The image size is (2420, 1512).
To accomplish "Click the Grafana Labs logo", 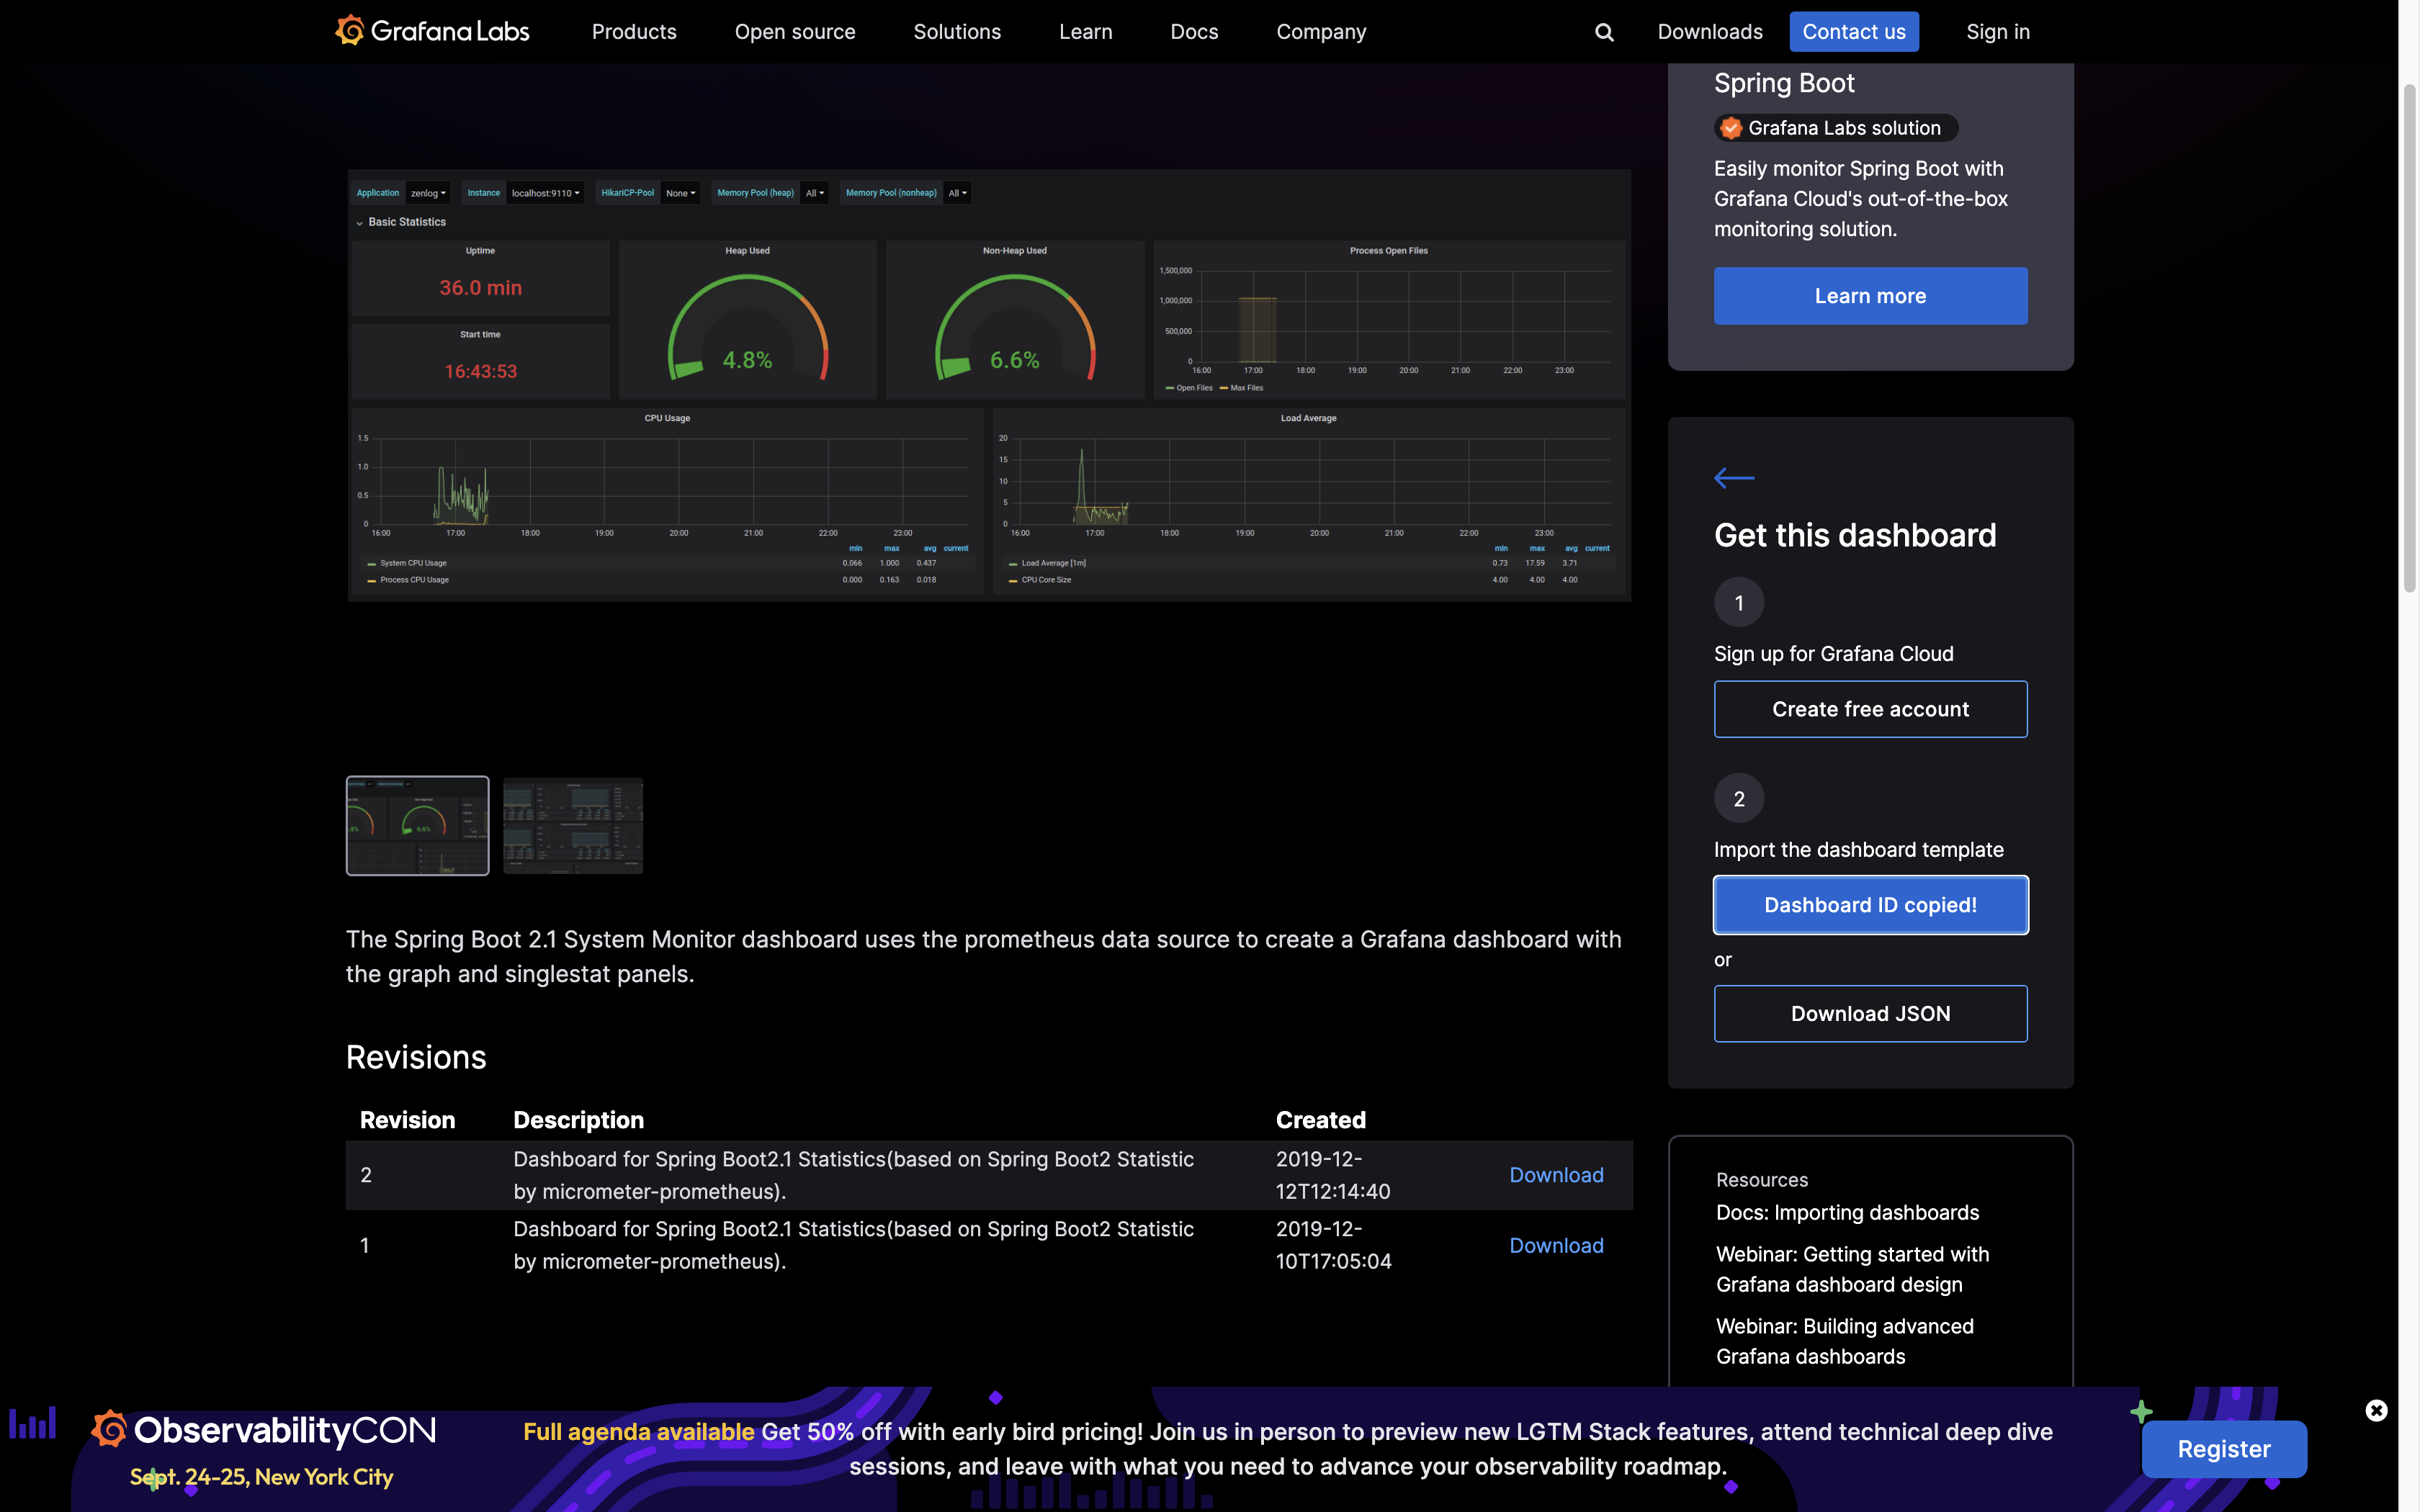I will (x=432, y=31).
